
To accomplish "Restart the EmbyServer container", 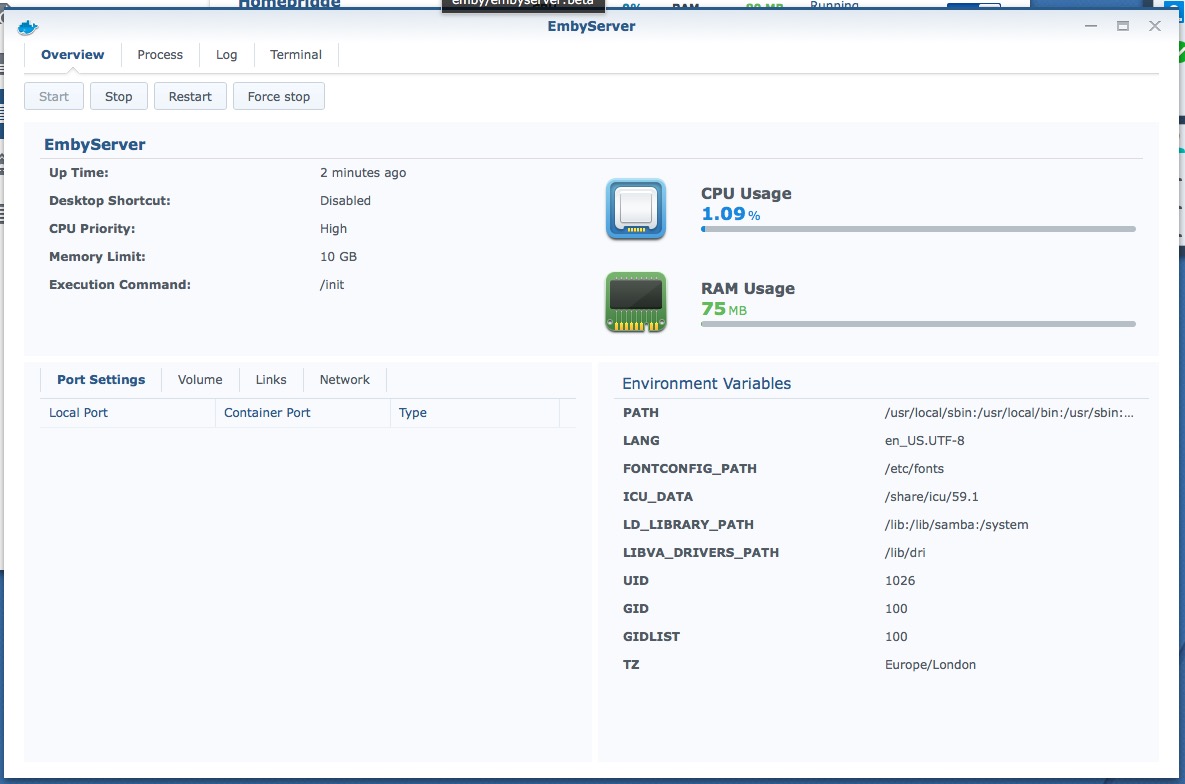I will (x=190, y=96).
